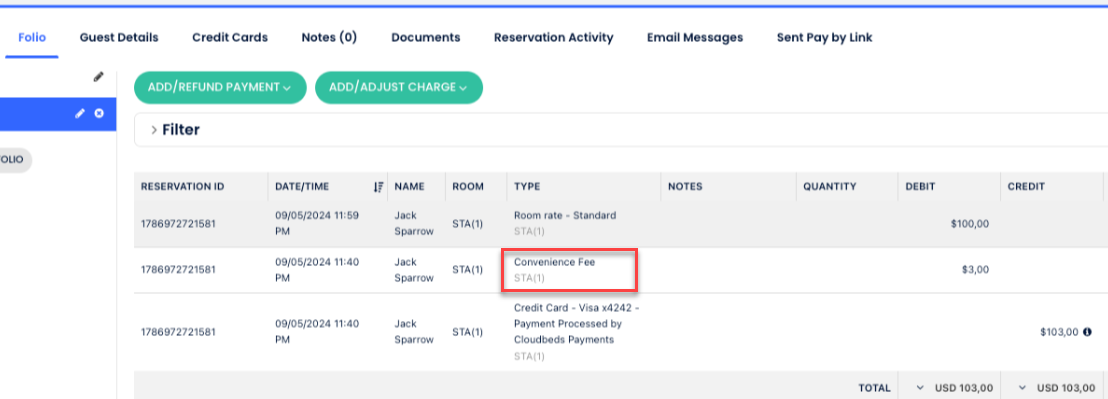View the Reservation Activity tab
Image resolution: width=1108 pixels, height=399 pixels.
coord(553,37)
